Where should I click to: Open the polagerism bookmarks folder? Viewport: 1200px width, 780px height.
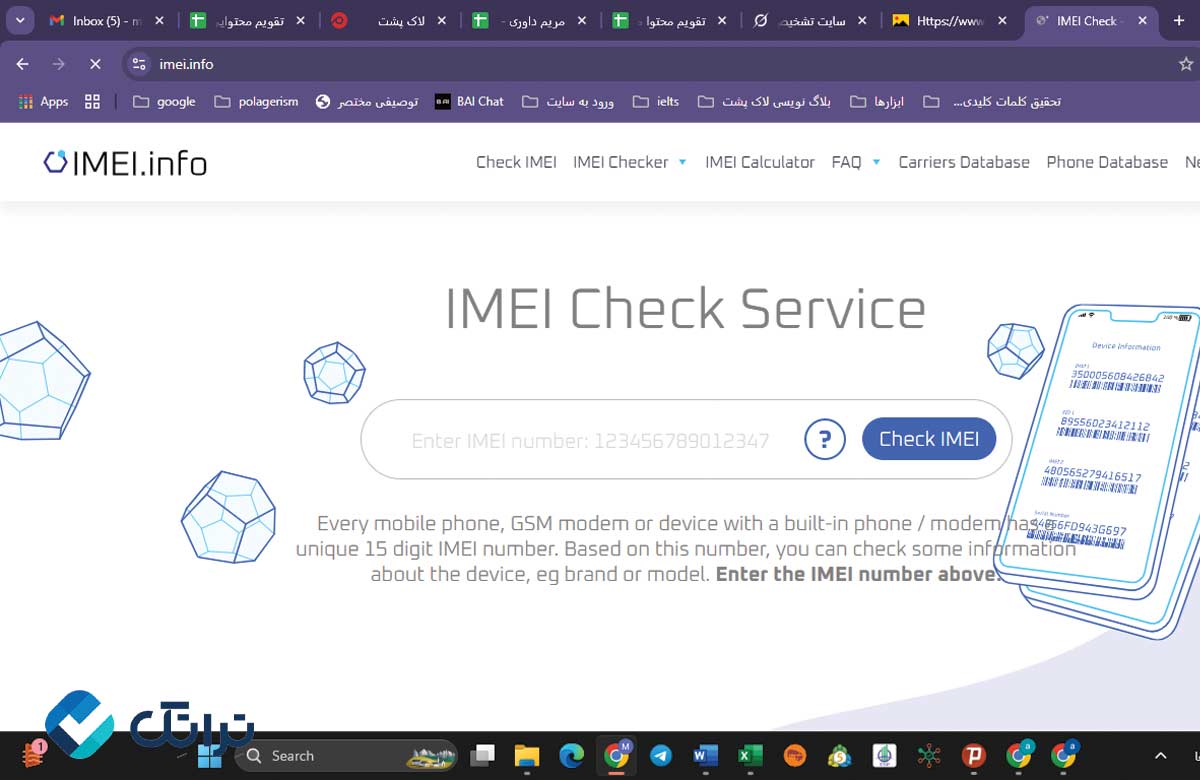256,101
